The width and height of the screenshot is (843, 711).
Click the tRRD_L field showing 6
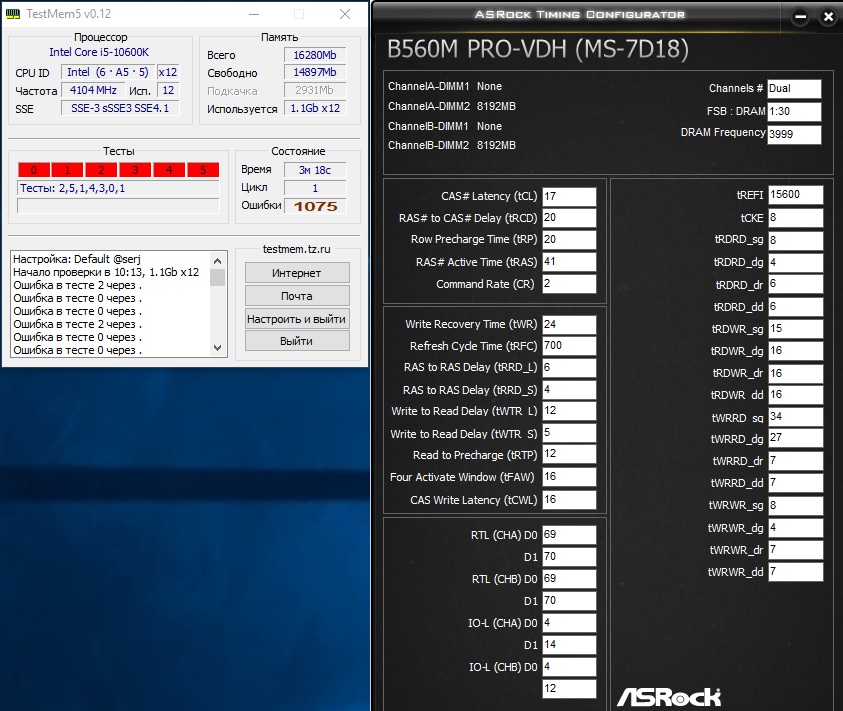pyautogui.click(x=569, y=367)
